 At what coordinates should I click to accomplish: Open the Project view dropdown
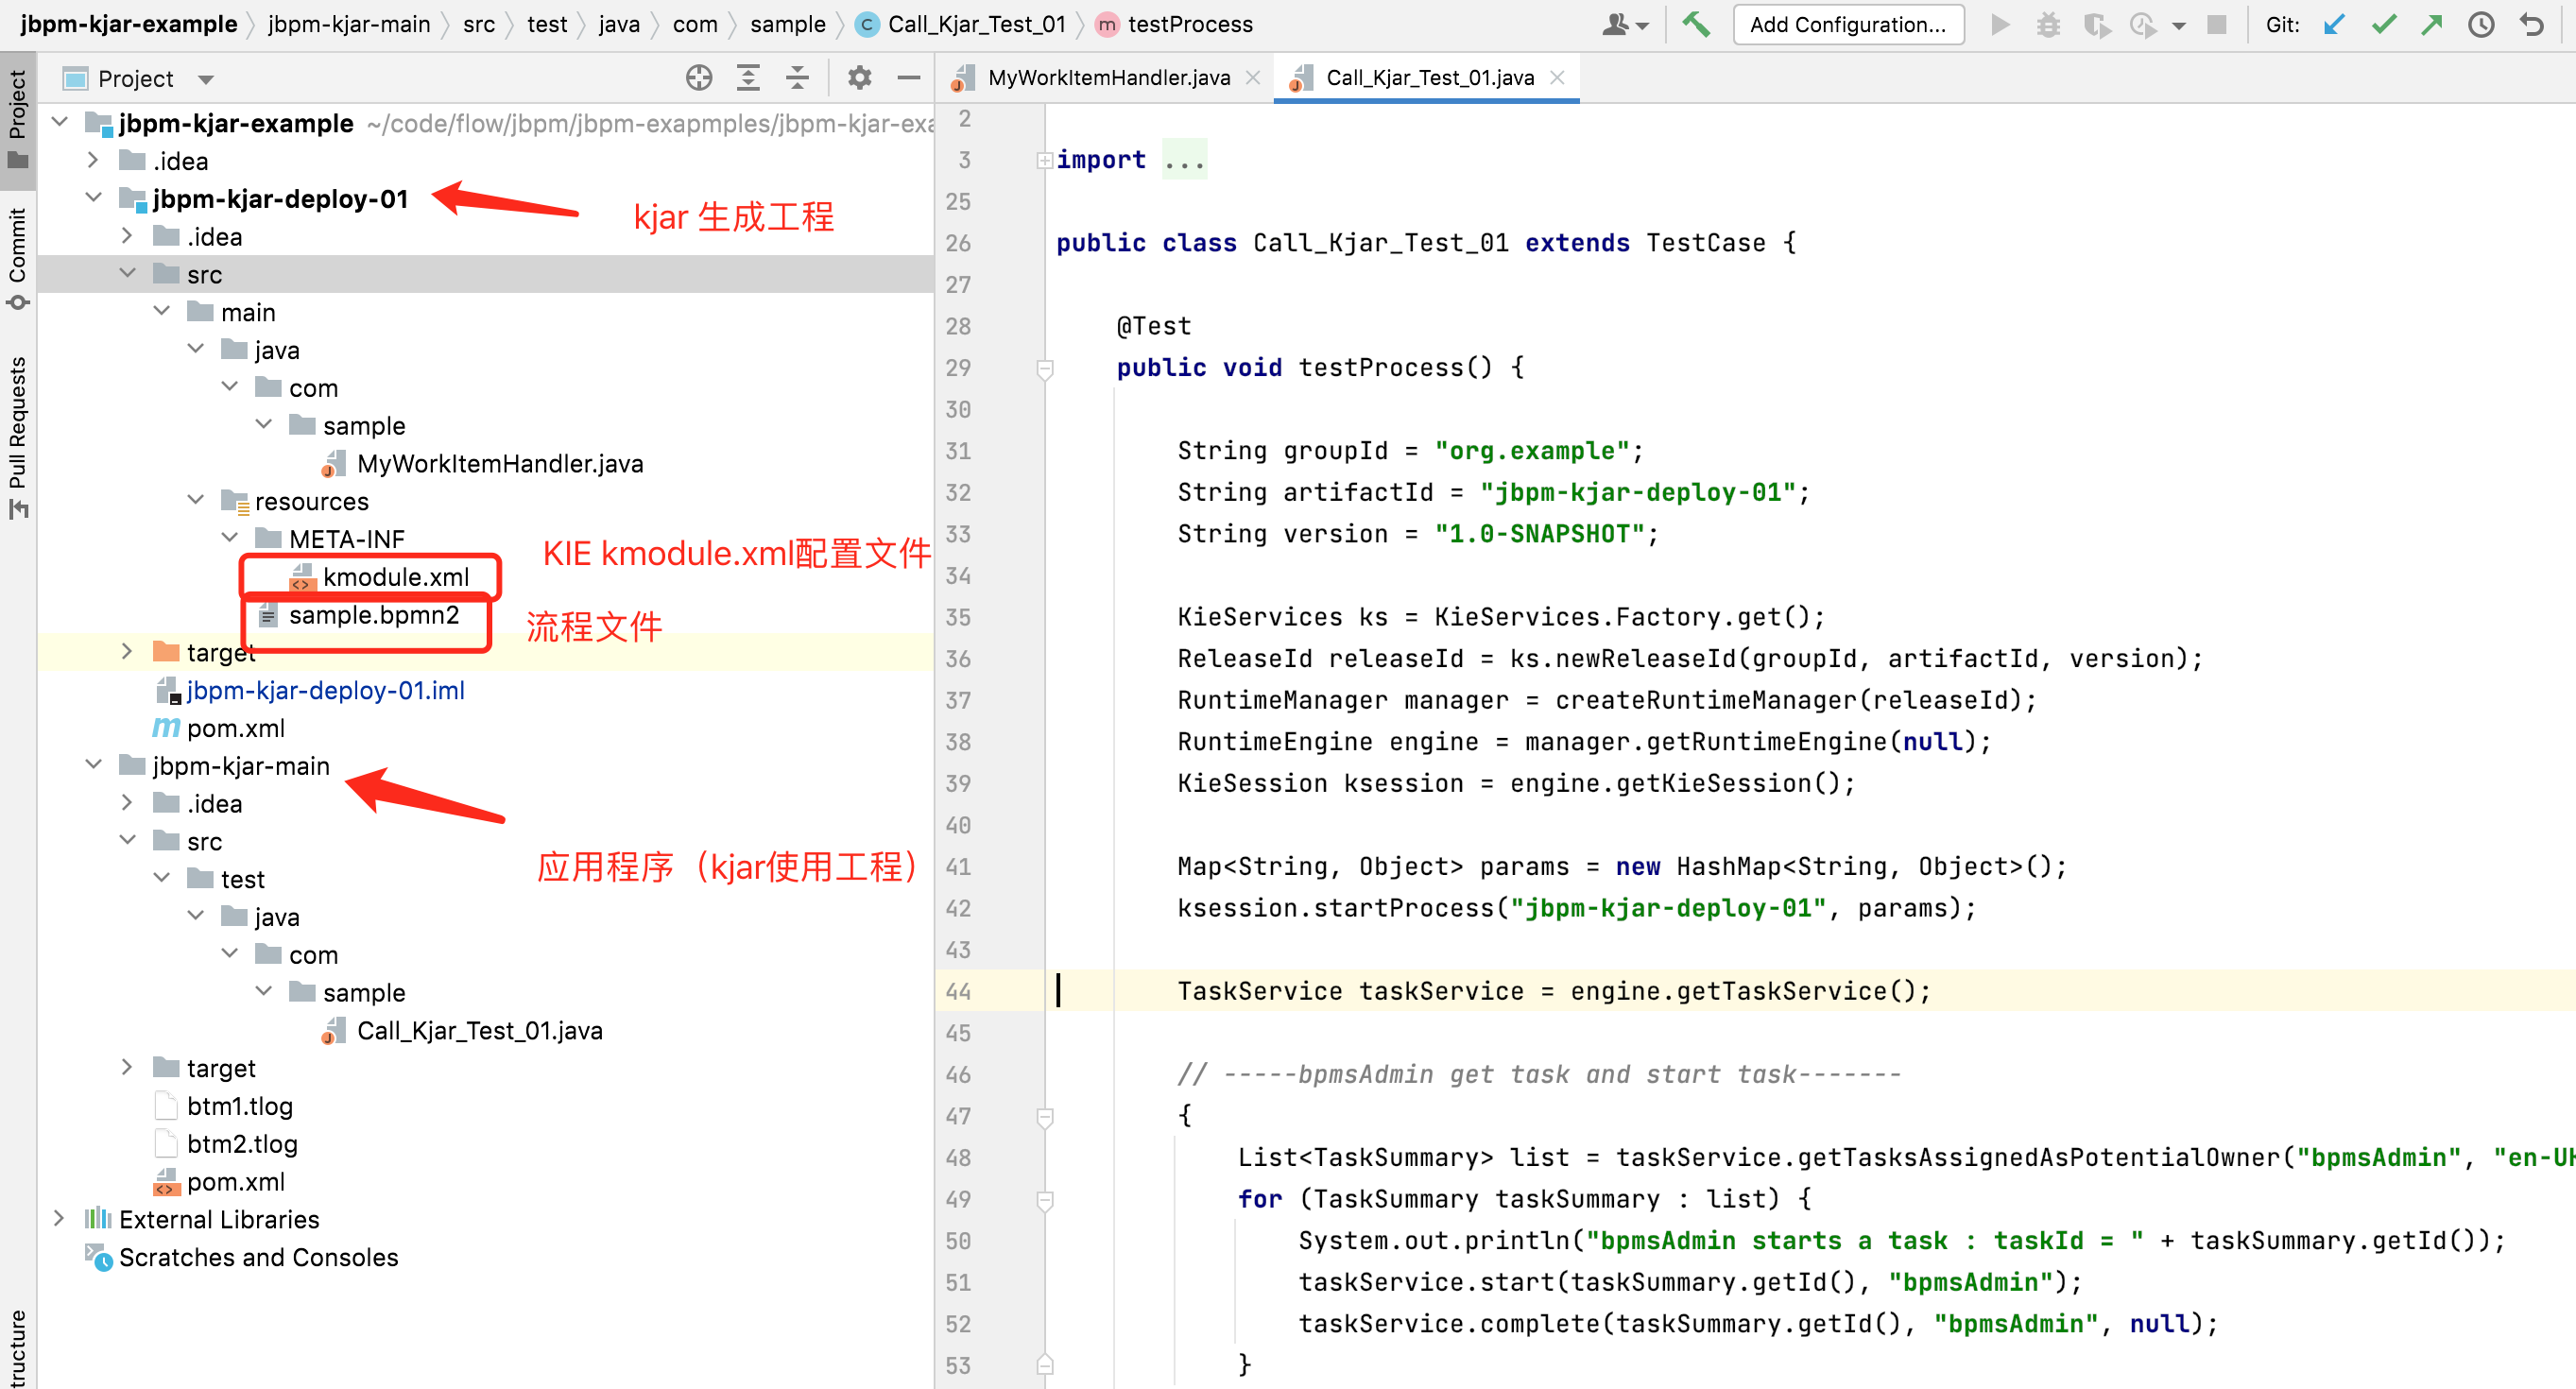(206, 79)
